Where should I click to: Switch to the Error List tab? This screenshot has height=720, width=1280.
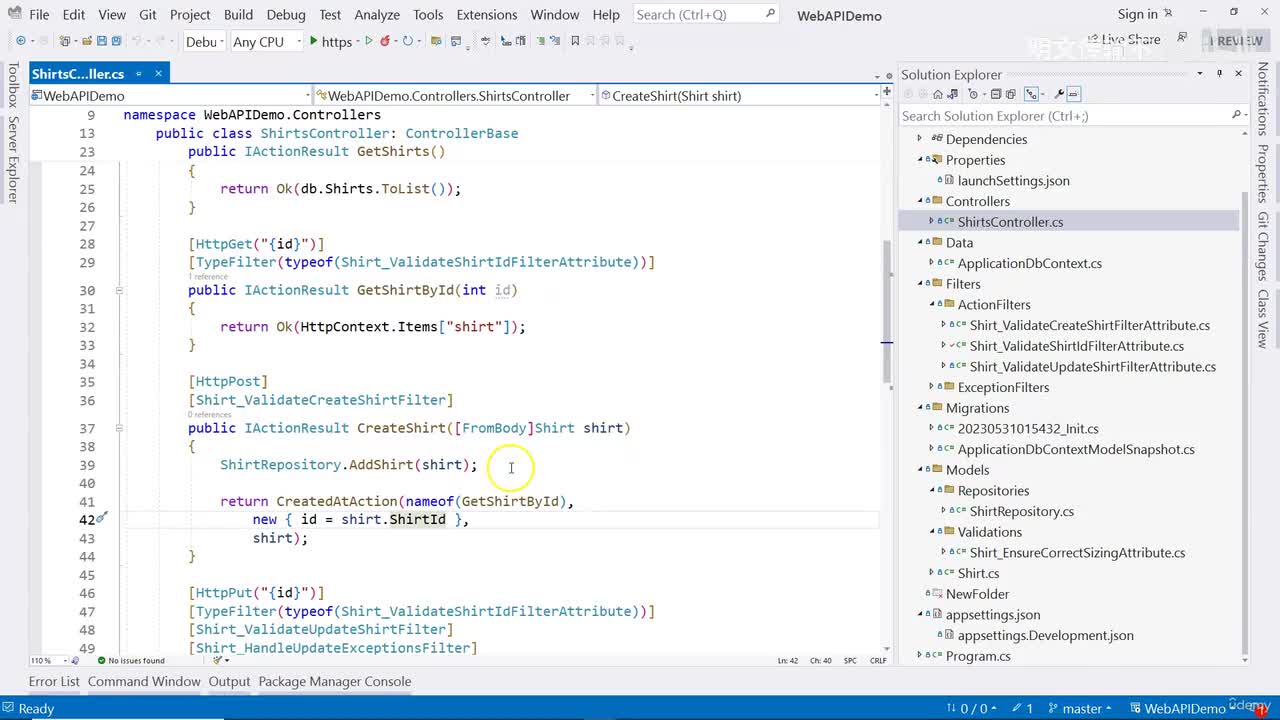(54, 681)
